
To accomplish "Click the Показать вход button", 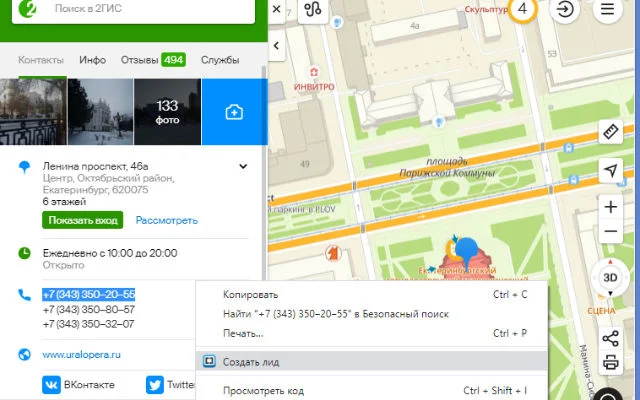I will [x=82, y=220].
